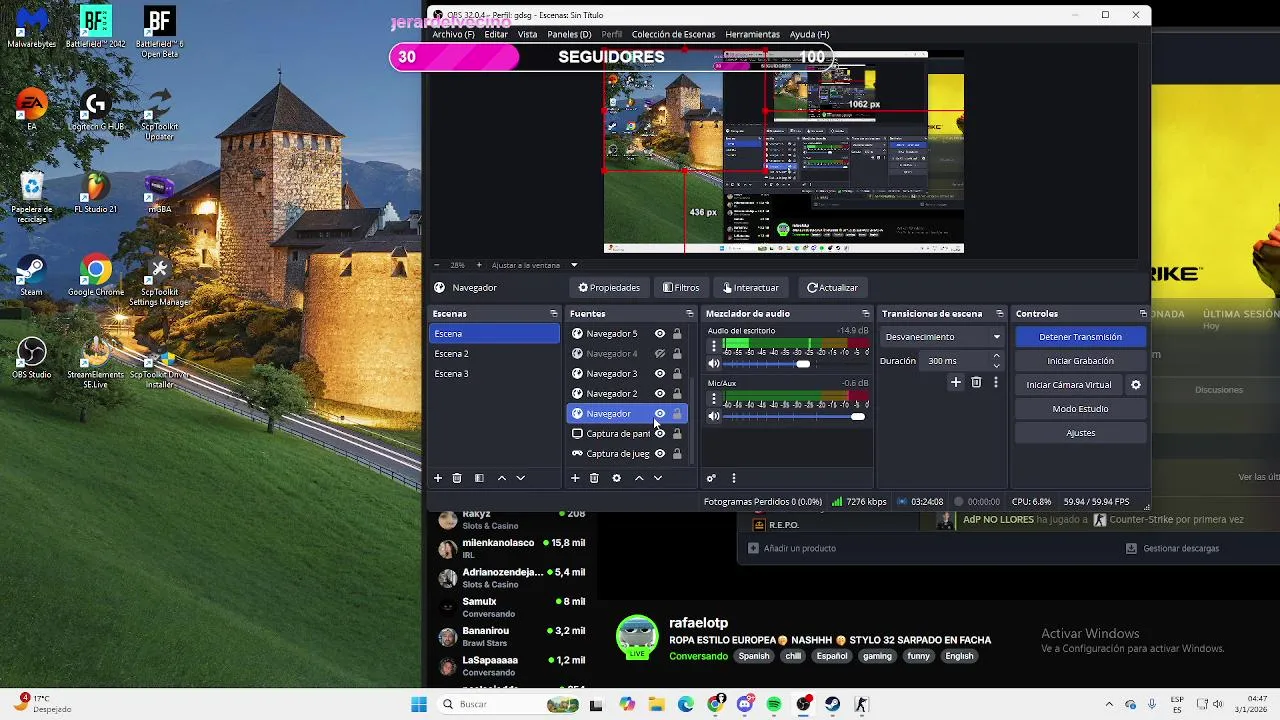The height and width of the screenshot is (720, 1280).
Task: Click Detener Transmisión button
Action: (1080, 337)
